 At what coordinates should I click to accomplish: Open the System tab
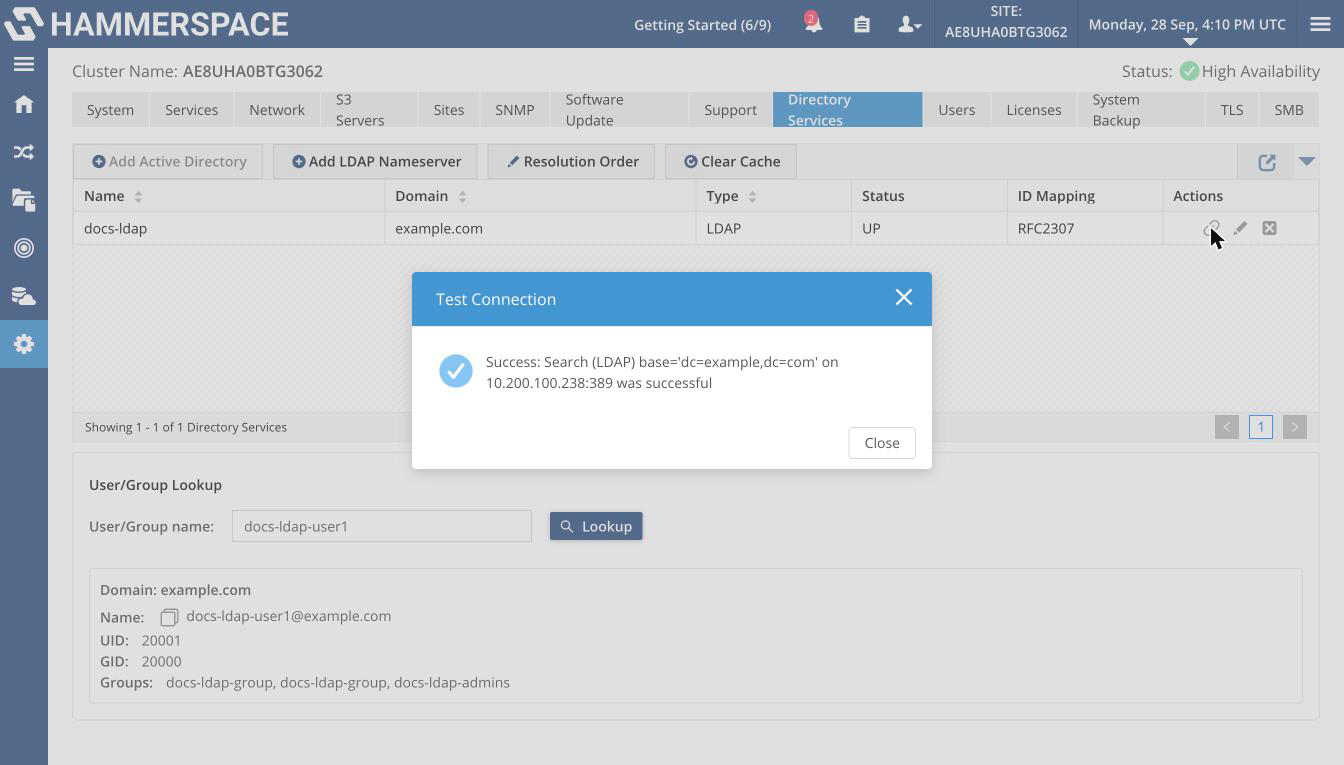pos(110,110)
